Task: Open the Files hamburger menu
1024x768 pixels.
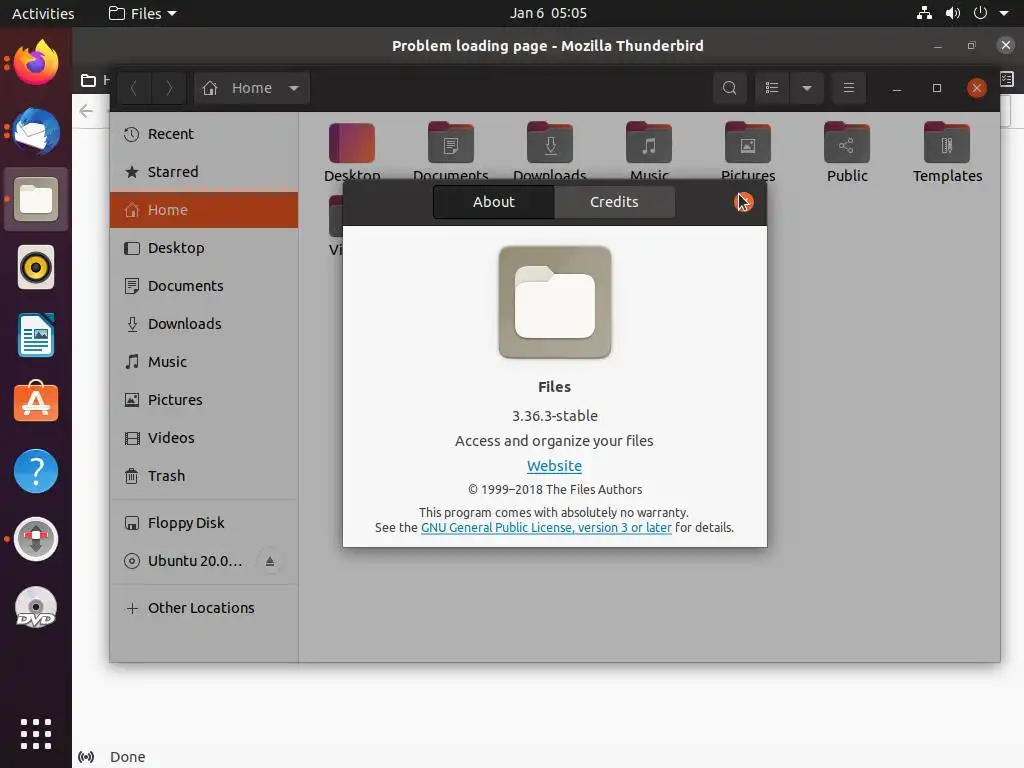Action: click(848, 88)
